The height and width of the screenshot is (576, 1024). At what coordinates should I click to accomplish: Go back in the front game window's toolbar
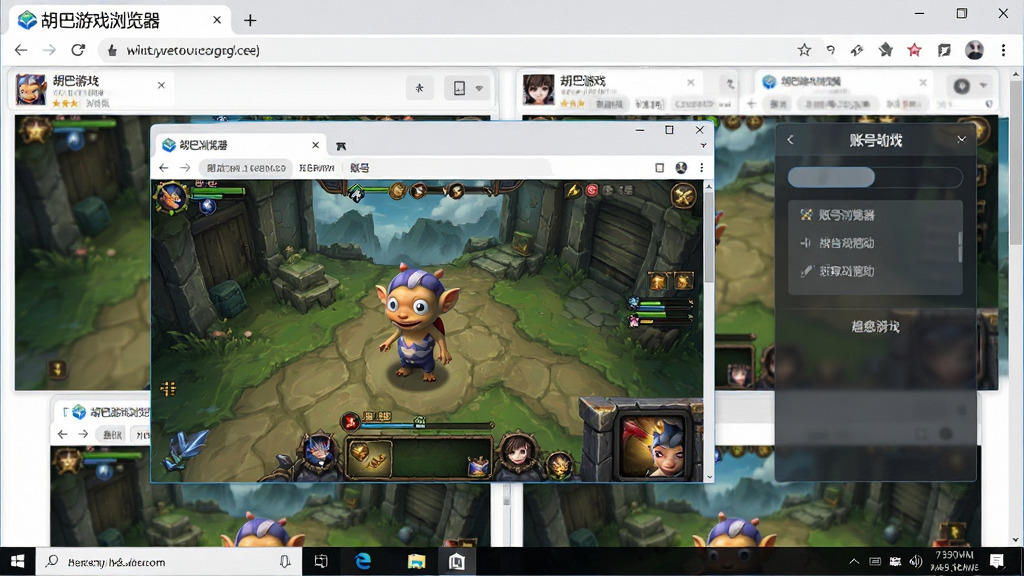point(164,168)
